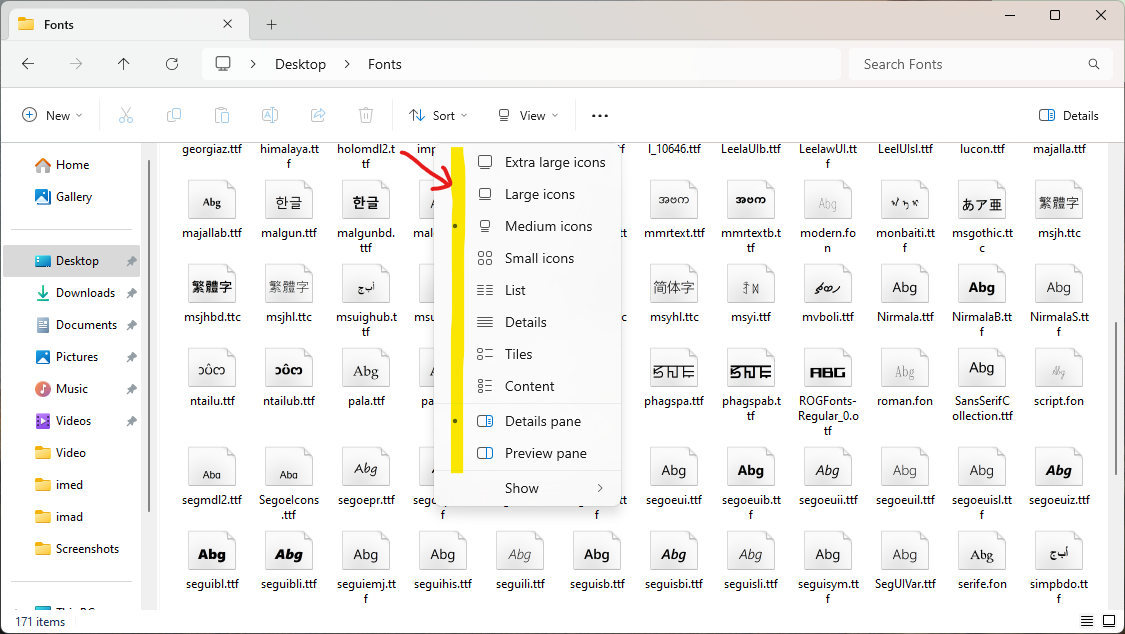
Task: Select the mvboli.ttf font file
Action: 828,294
